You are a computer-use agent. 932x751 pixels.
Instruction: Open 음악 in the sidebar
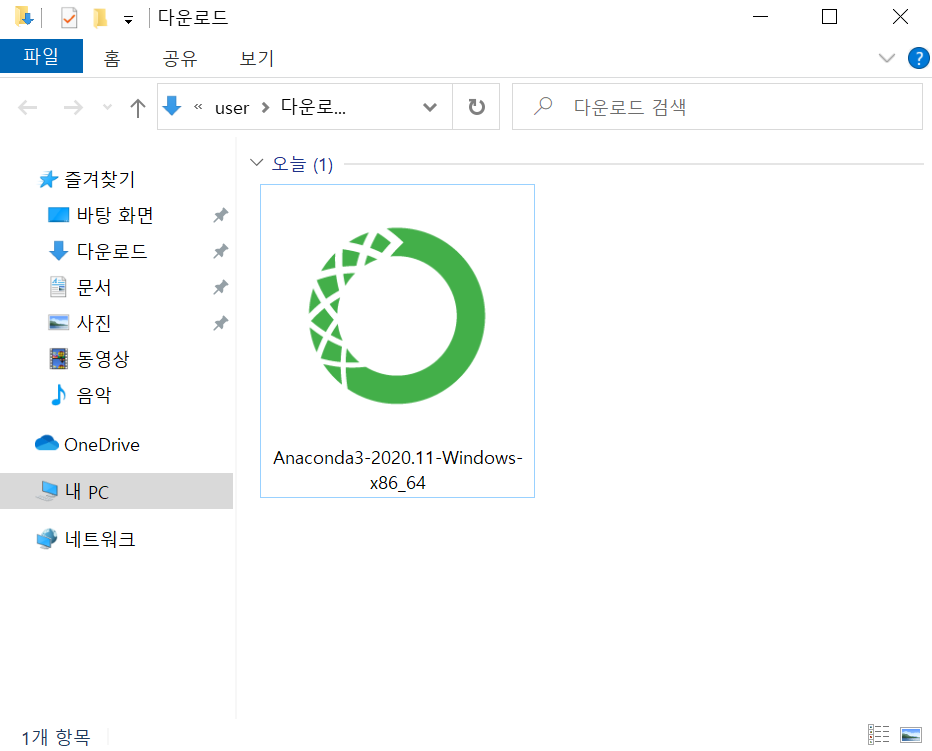(94, 395)
